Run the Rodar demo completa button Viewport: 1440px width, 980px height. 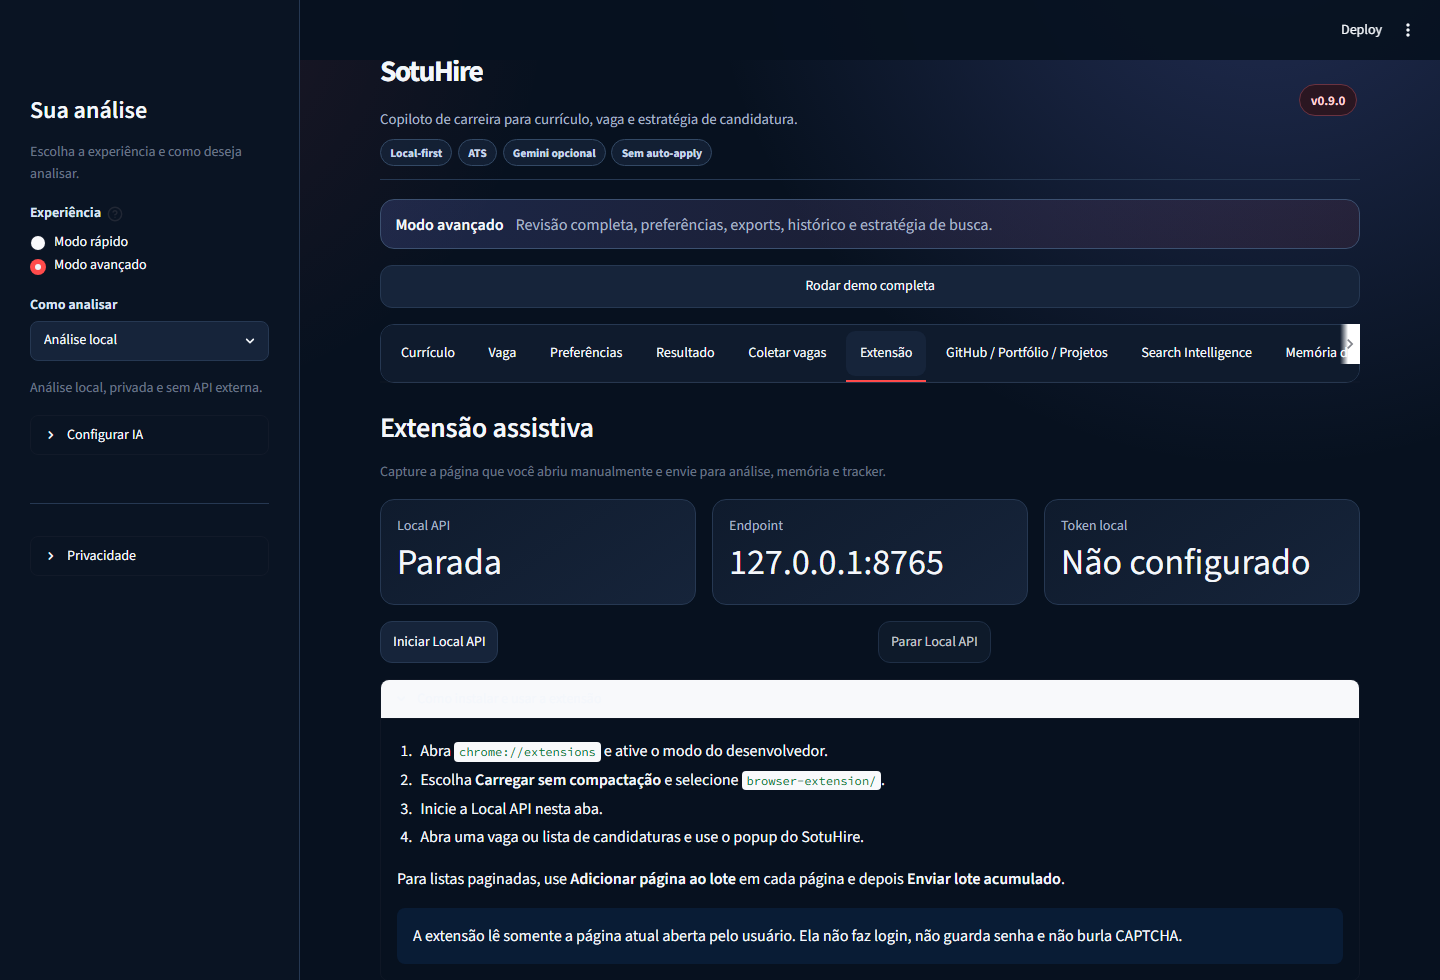pos(870,286)
